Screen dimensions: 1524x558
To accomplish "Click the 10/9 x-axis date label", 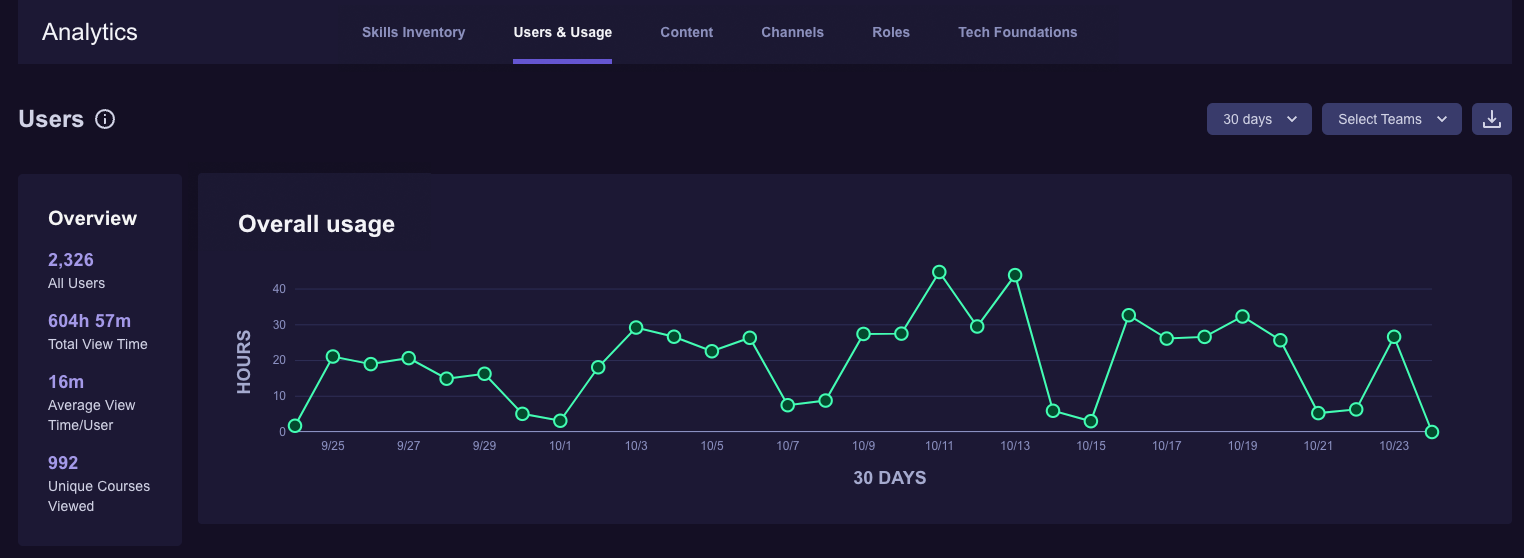I will 864,446.
